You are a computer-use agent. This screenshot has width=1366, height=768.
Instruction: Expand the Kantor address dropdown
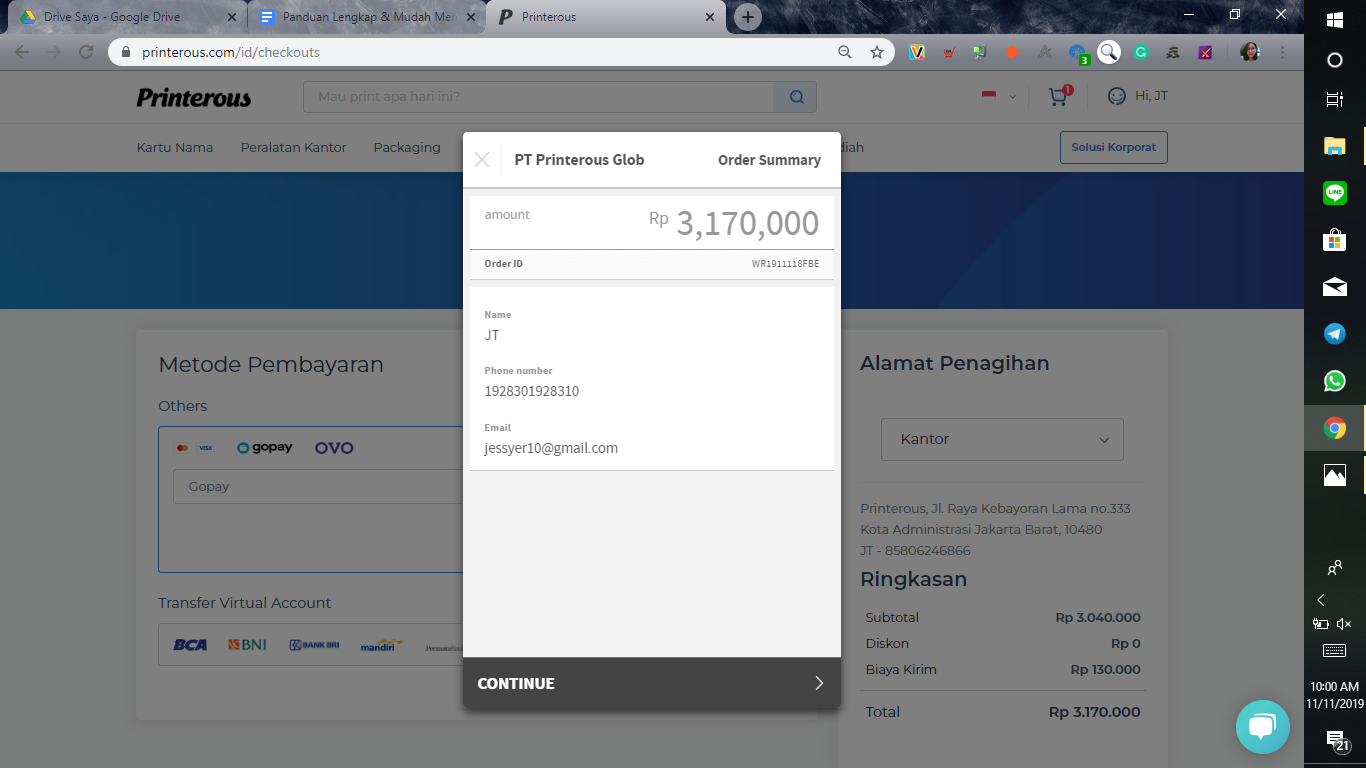pos(1002,439)
